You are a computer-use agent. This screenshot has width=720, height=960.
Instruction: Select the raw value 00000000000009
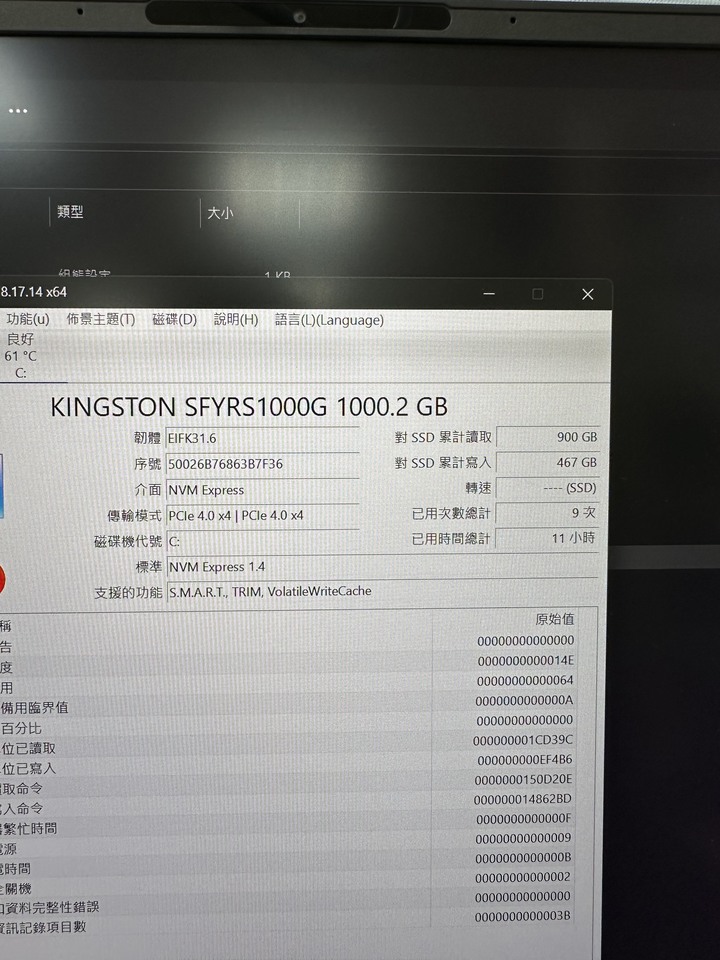pyautogui.click(x=523, y=838)
